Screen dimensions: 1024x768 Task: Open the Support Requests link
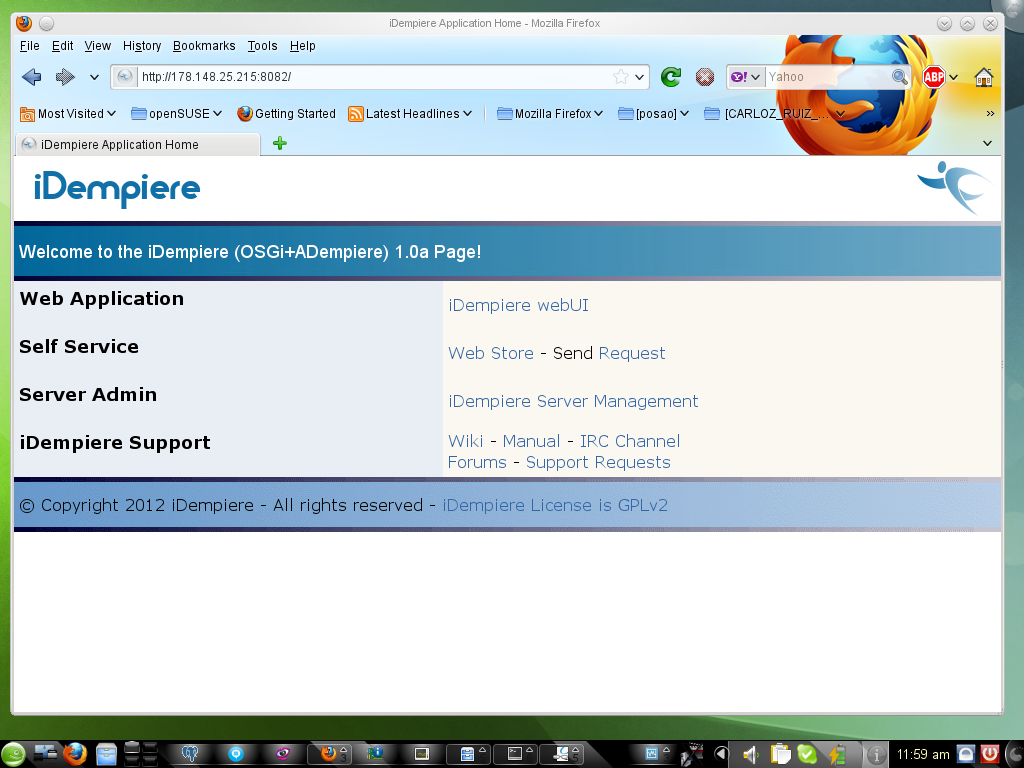(598, 462)
